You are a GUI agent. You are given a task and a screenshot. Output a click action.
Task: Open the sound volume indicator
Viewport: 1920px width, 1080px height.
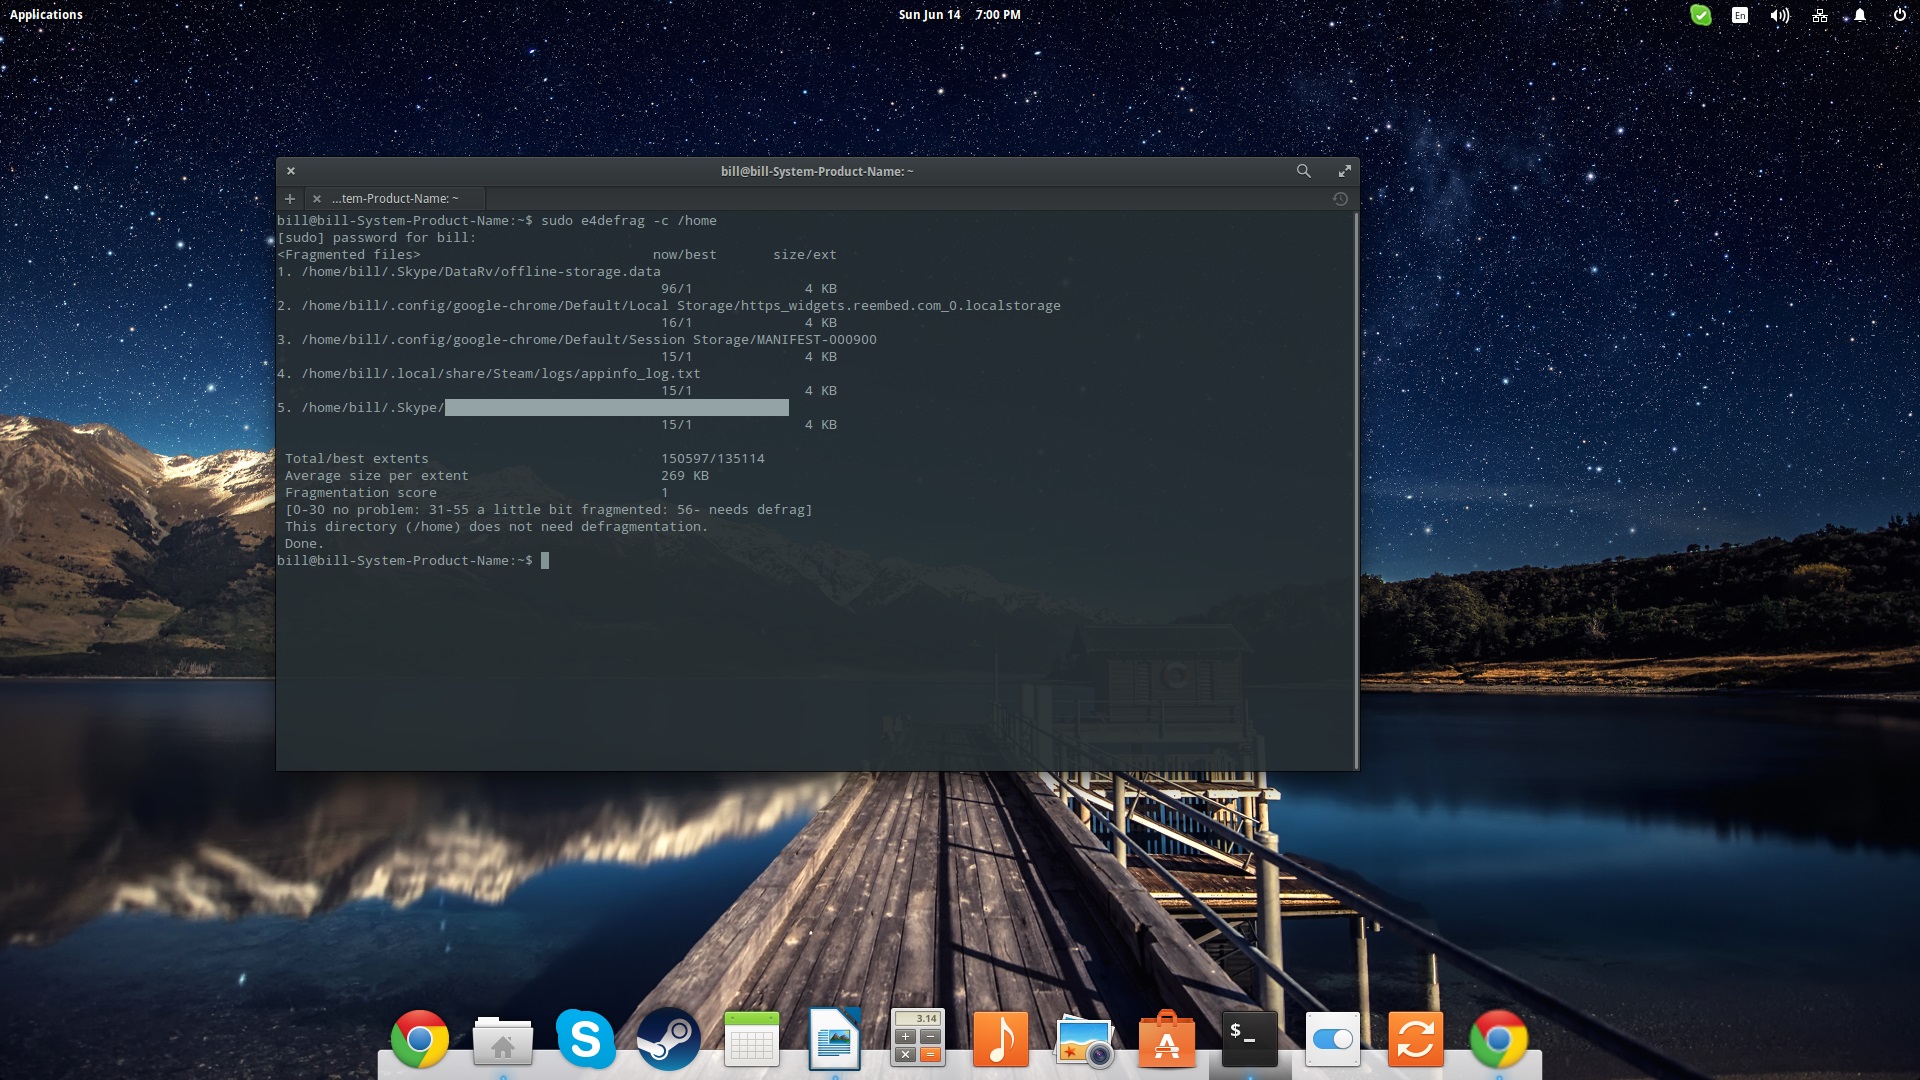[x=1780, y=15]
